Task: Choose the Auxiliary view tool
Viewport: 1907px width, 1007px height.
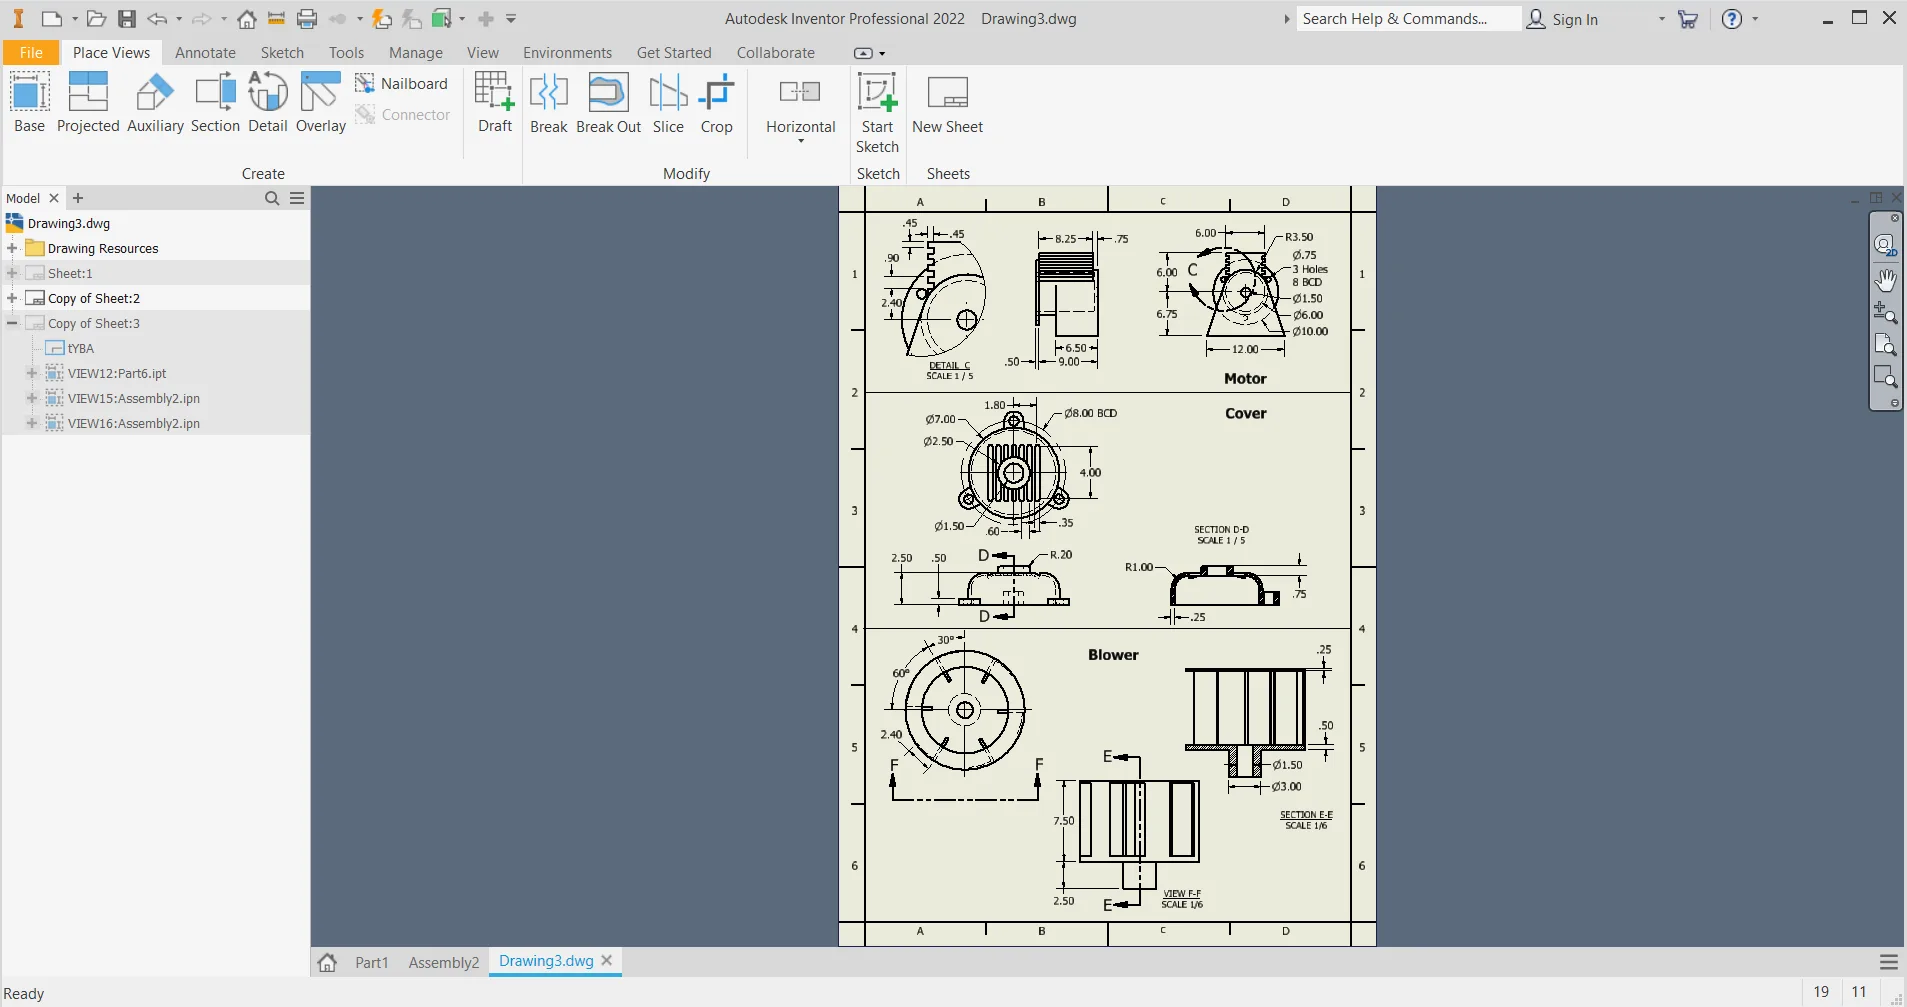Action: coord(155,102)
